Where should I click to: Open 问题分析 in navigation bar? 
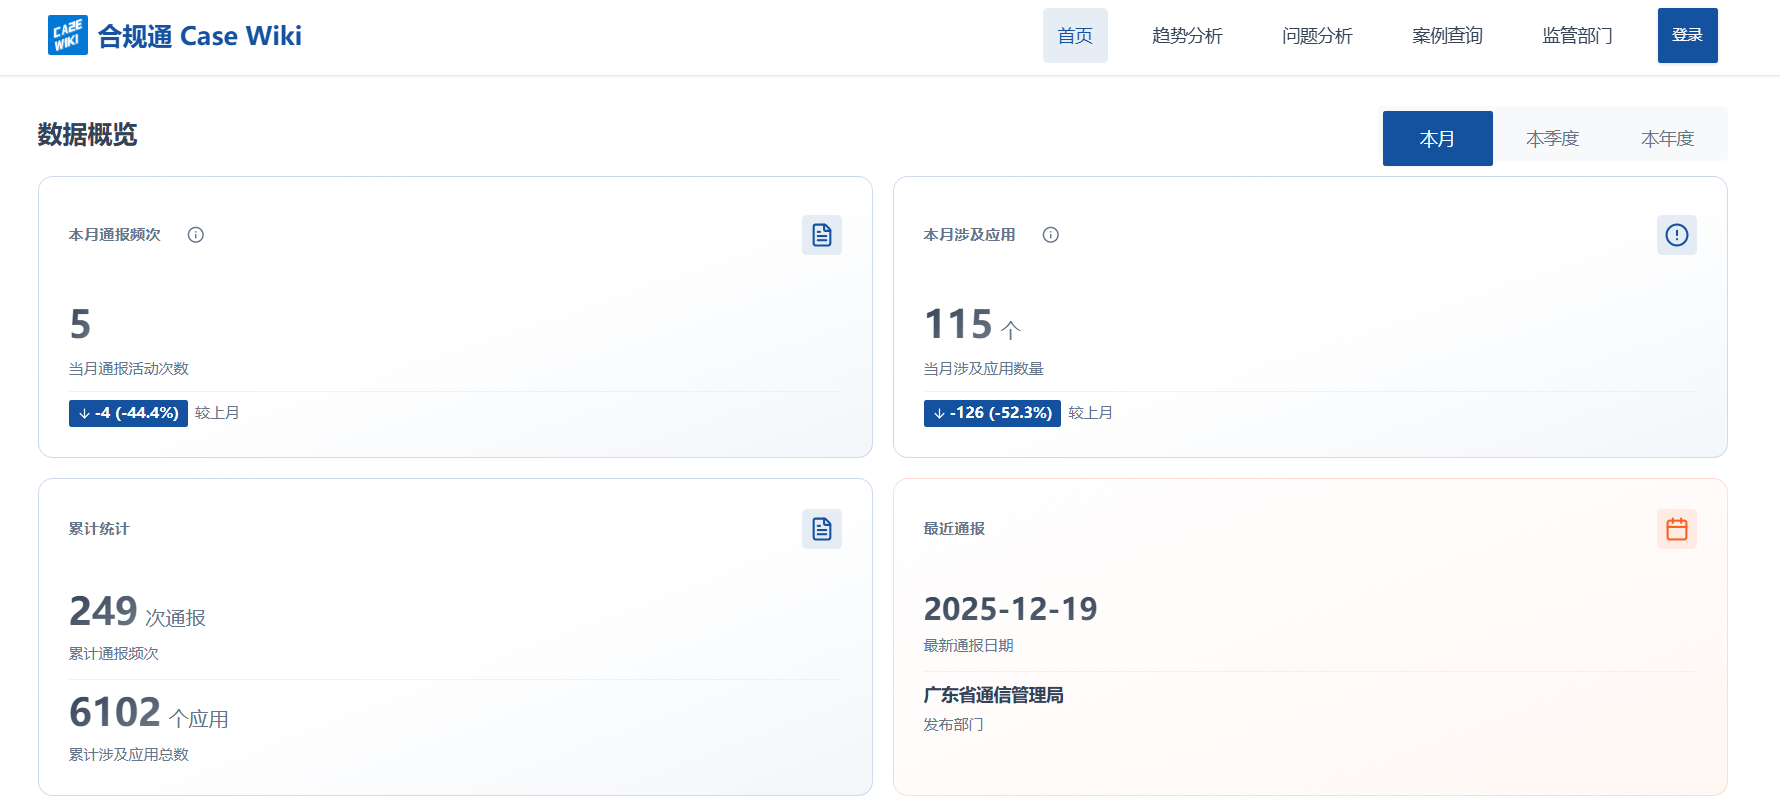pyautogui.click(x=1317, y=36)
